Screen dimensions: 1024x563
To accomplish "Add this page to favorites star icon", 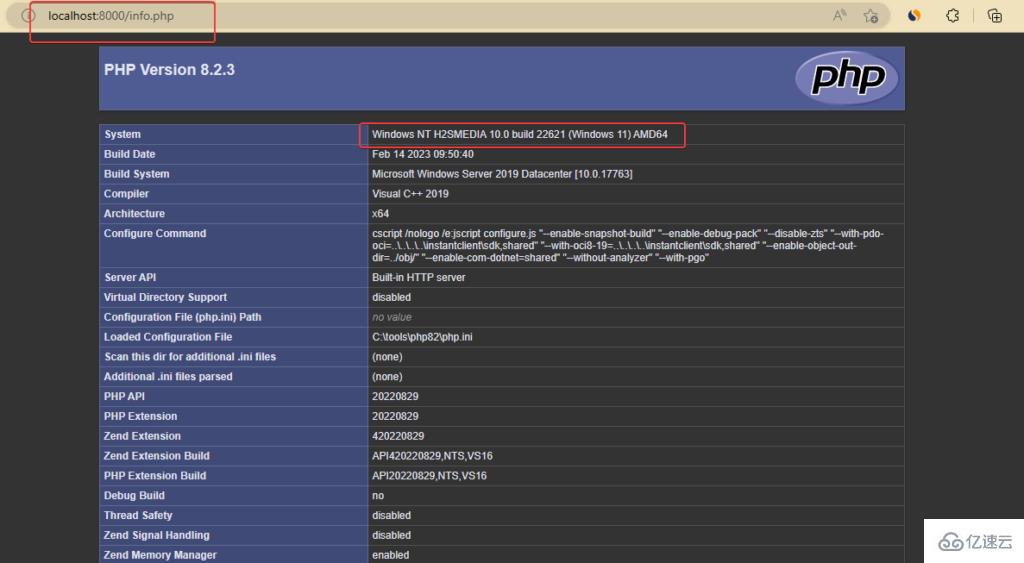I will [871, 16].
